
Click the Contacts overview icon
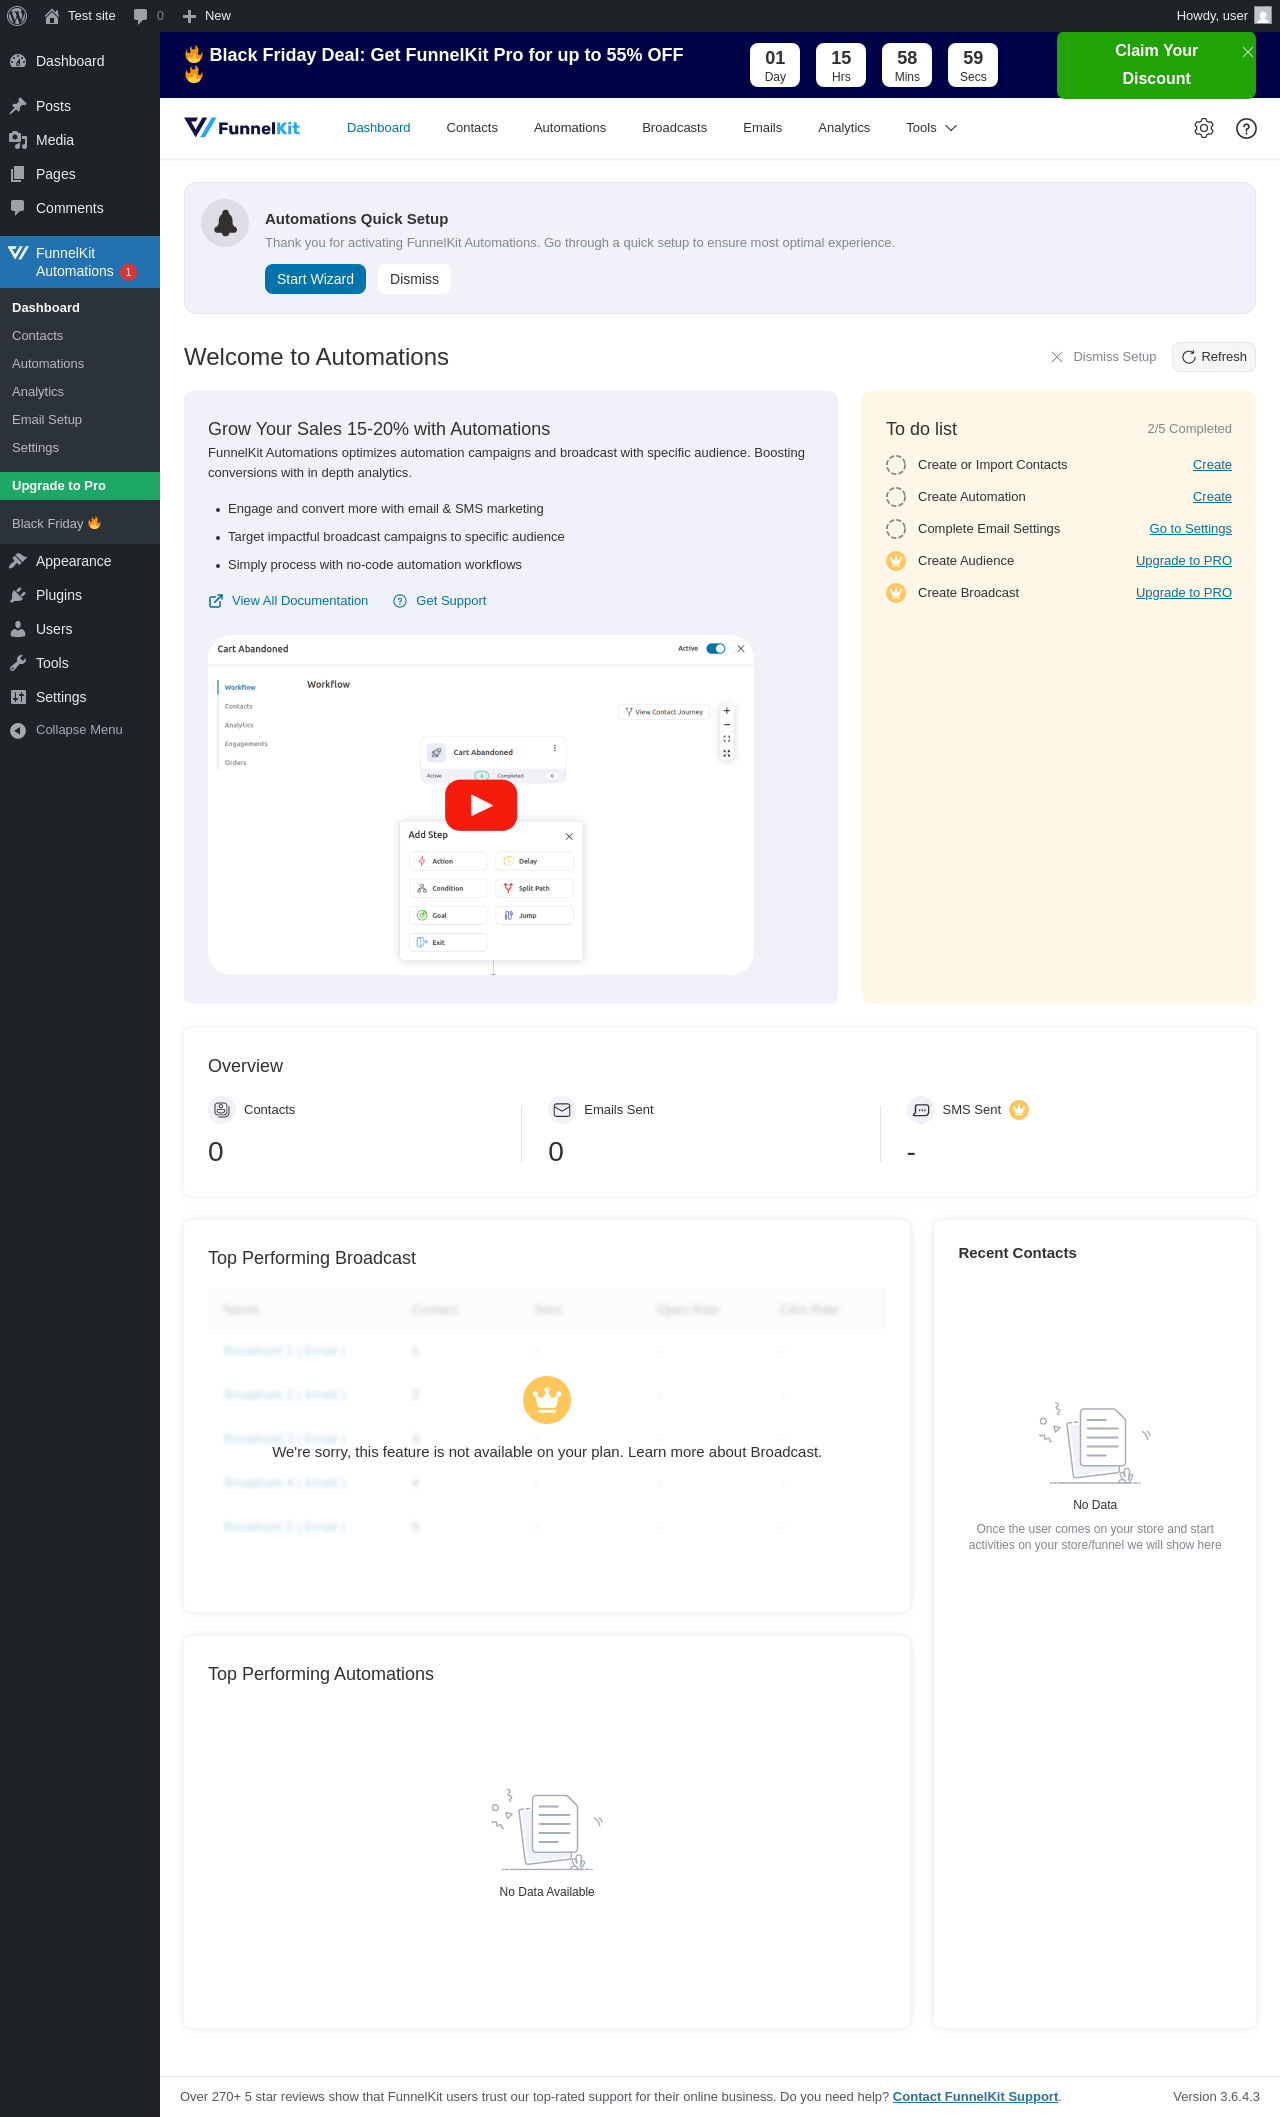pos(222,1110)
